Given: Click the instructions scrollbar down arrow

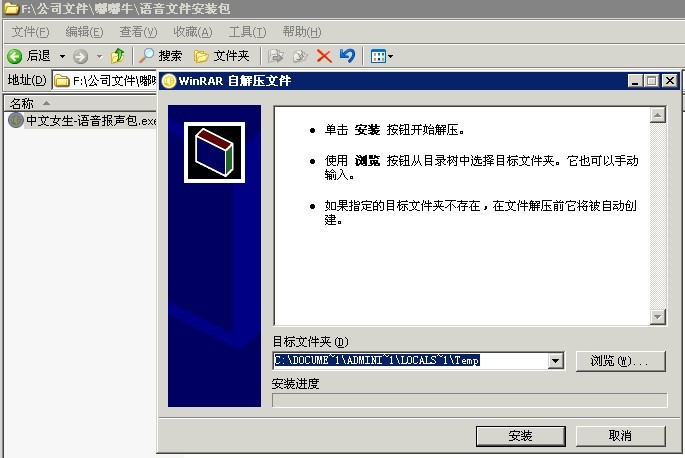Looking at the screenshot, I should pyautogui.click(x=657, y=316).
